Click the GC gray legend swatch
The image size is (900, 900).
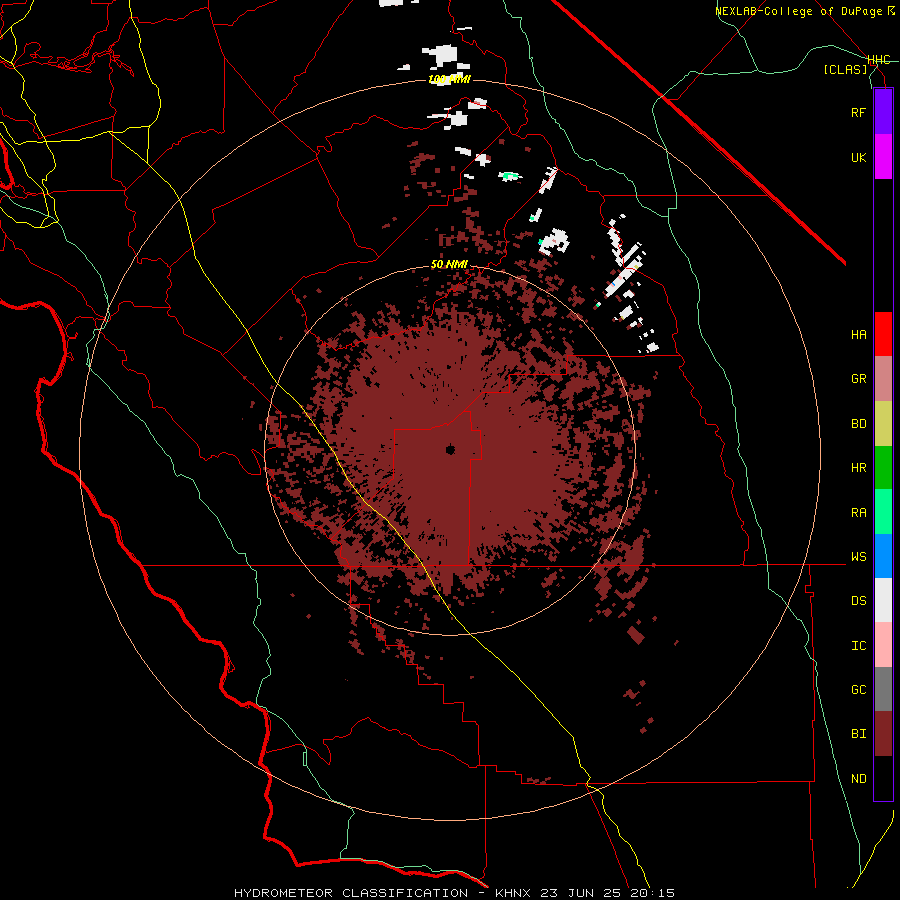883,689
